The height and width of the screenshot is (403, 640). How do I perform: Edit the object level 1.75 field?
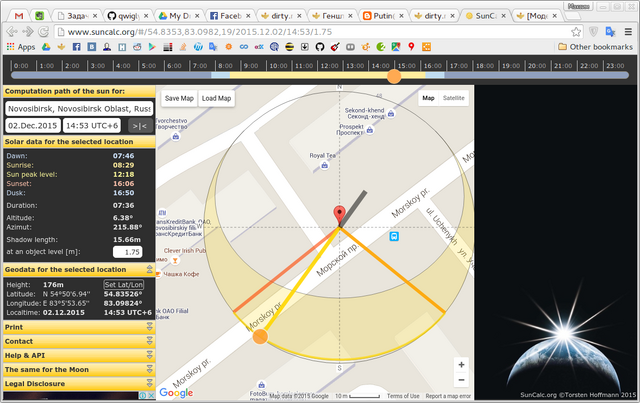tap(128, 252)
